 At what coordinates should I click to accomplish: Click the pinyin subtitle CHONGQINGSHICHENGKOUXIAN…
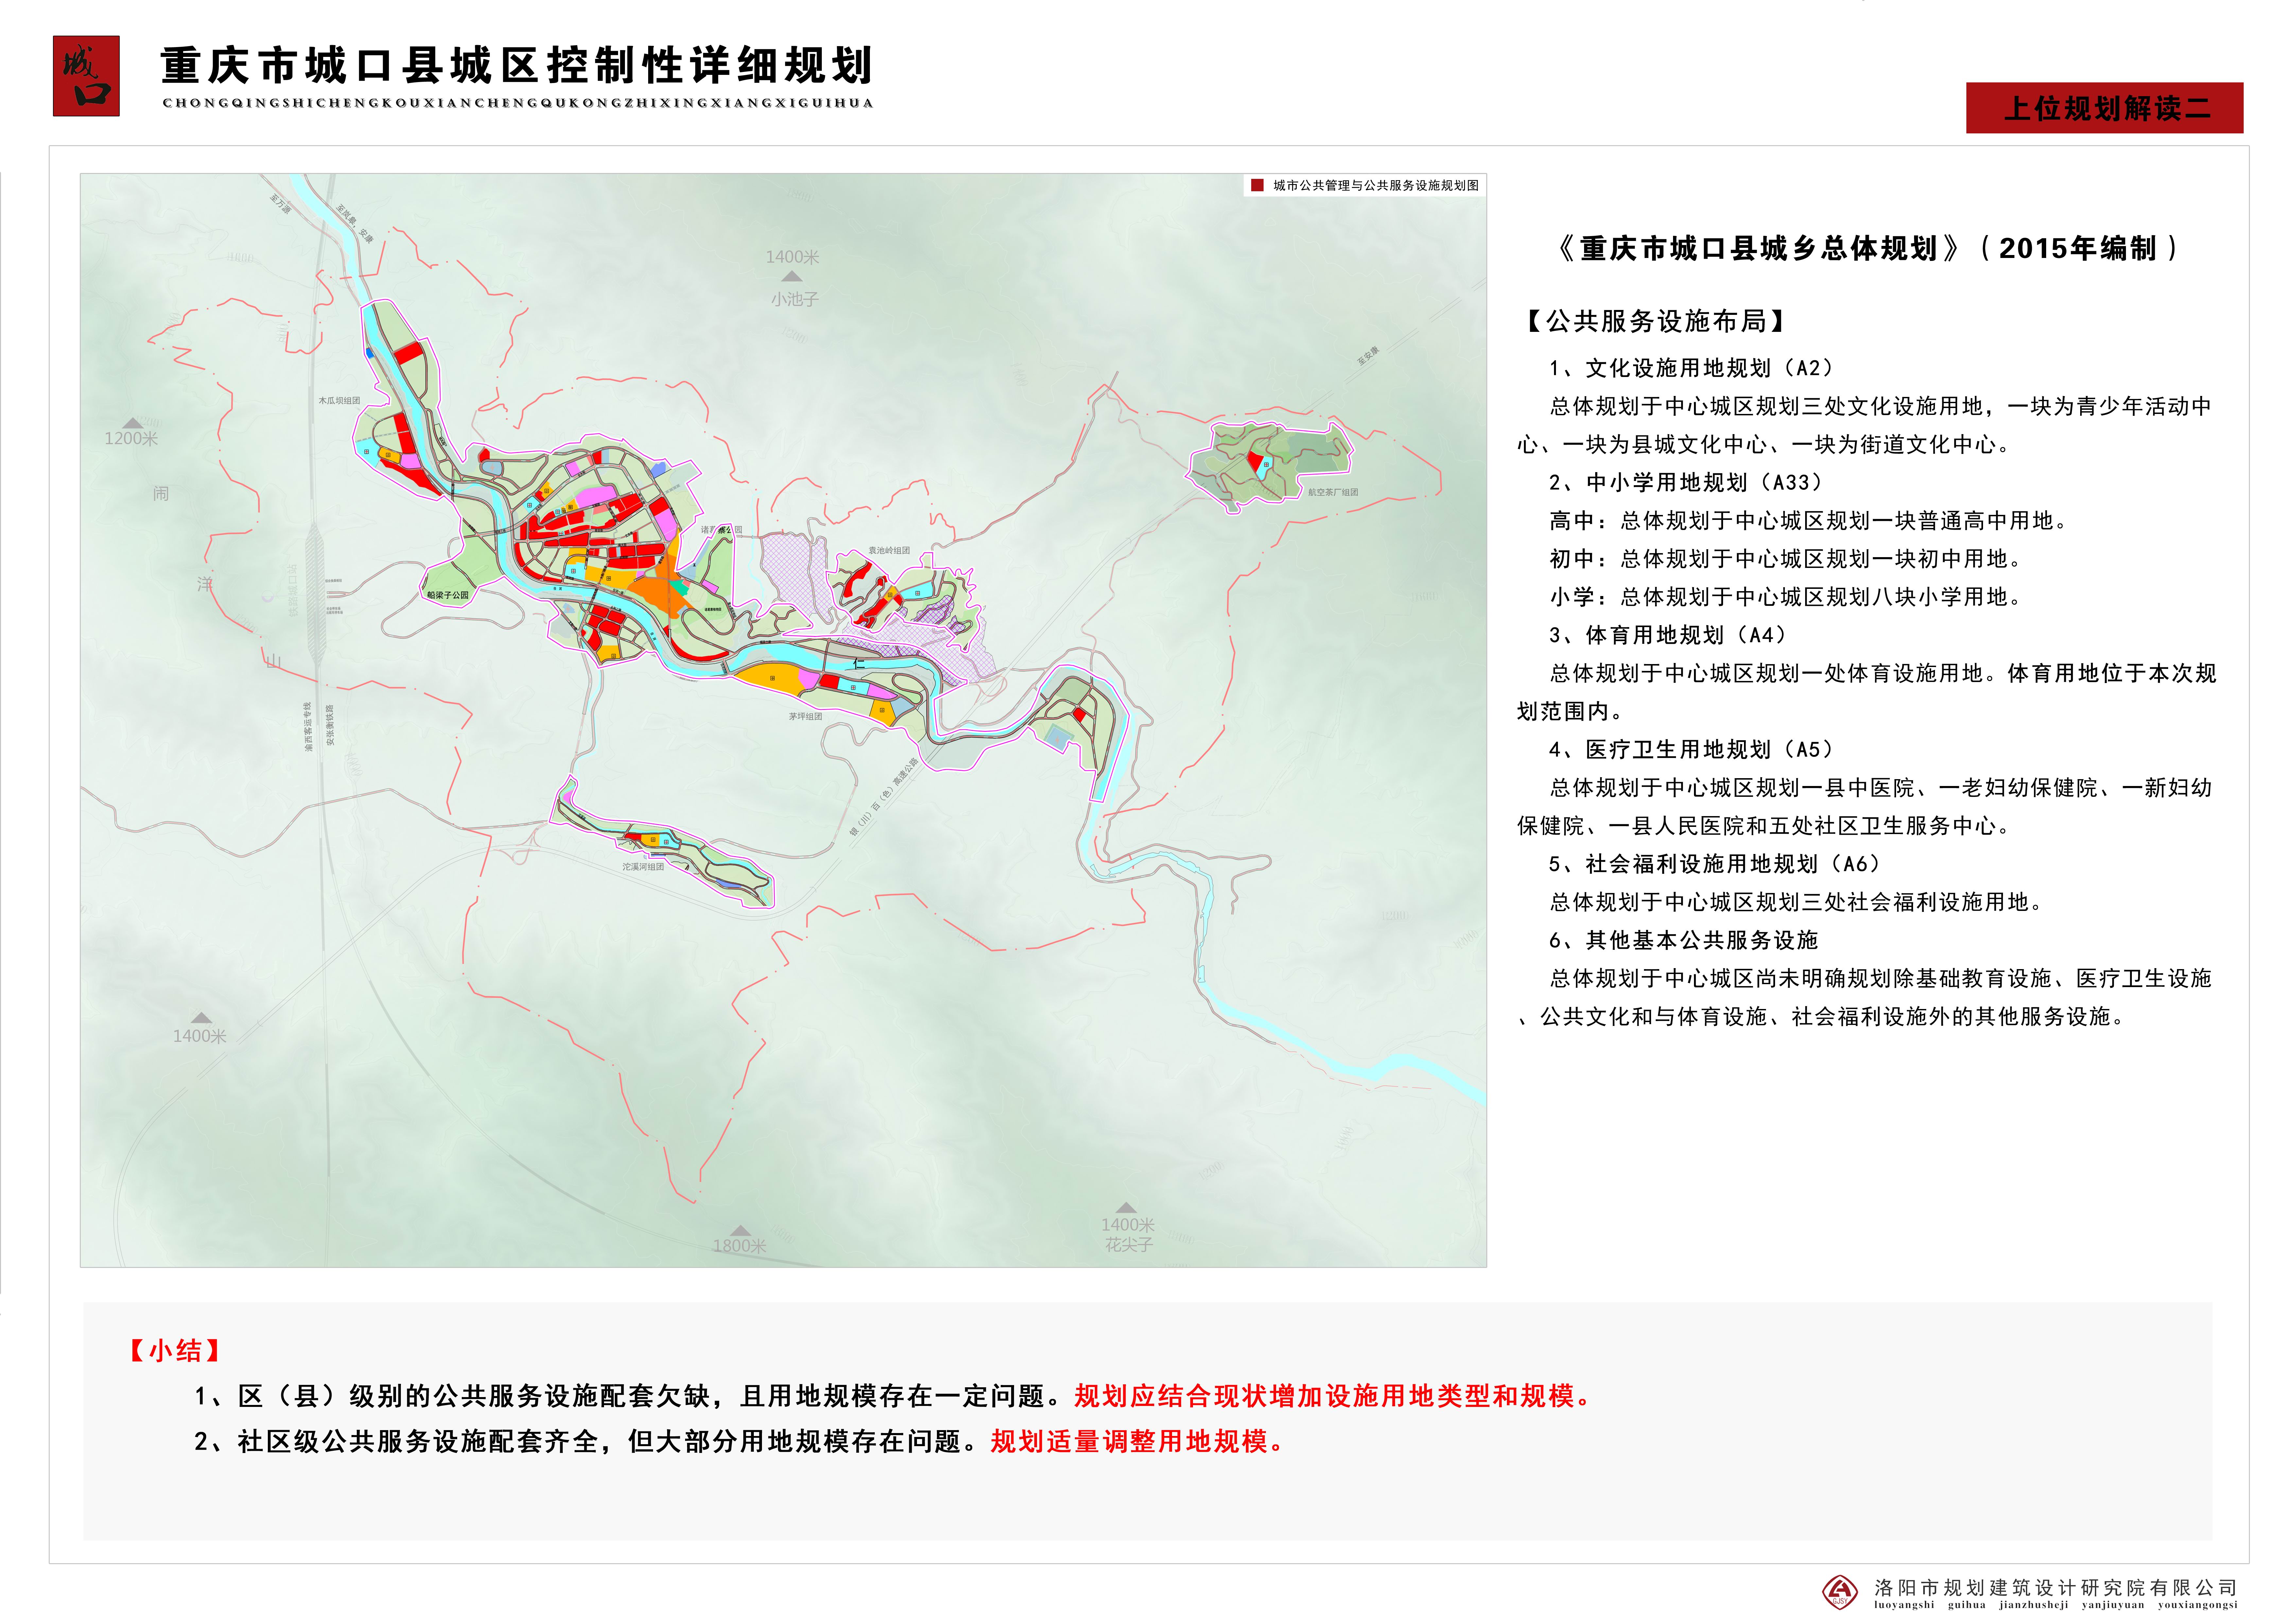point(518,103)
